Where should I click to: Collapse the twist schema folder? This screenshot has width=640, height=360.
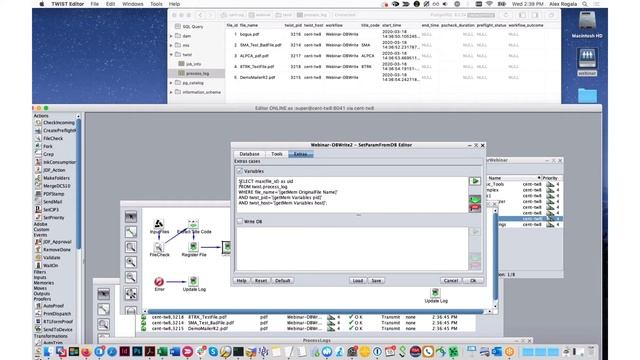[171, 55]
